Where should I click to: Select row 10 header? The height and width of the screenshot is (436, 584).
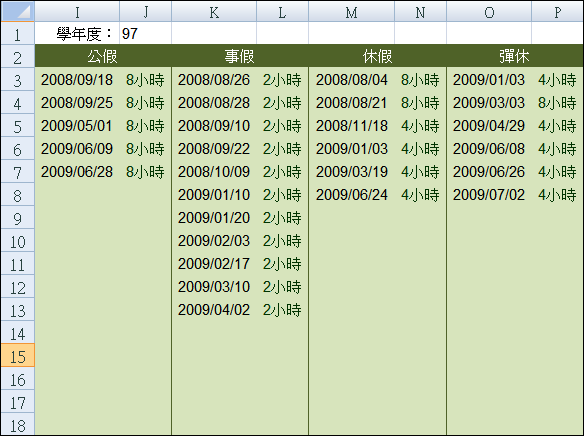[18, 241]
